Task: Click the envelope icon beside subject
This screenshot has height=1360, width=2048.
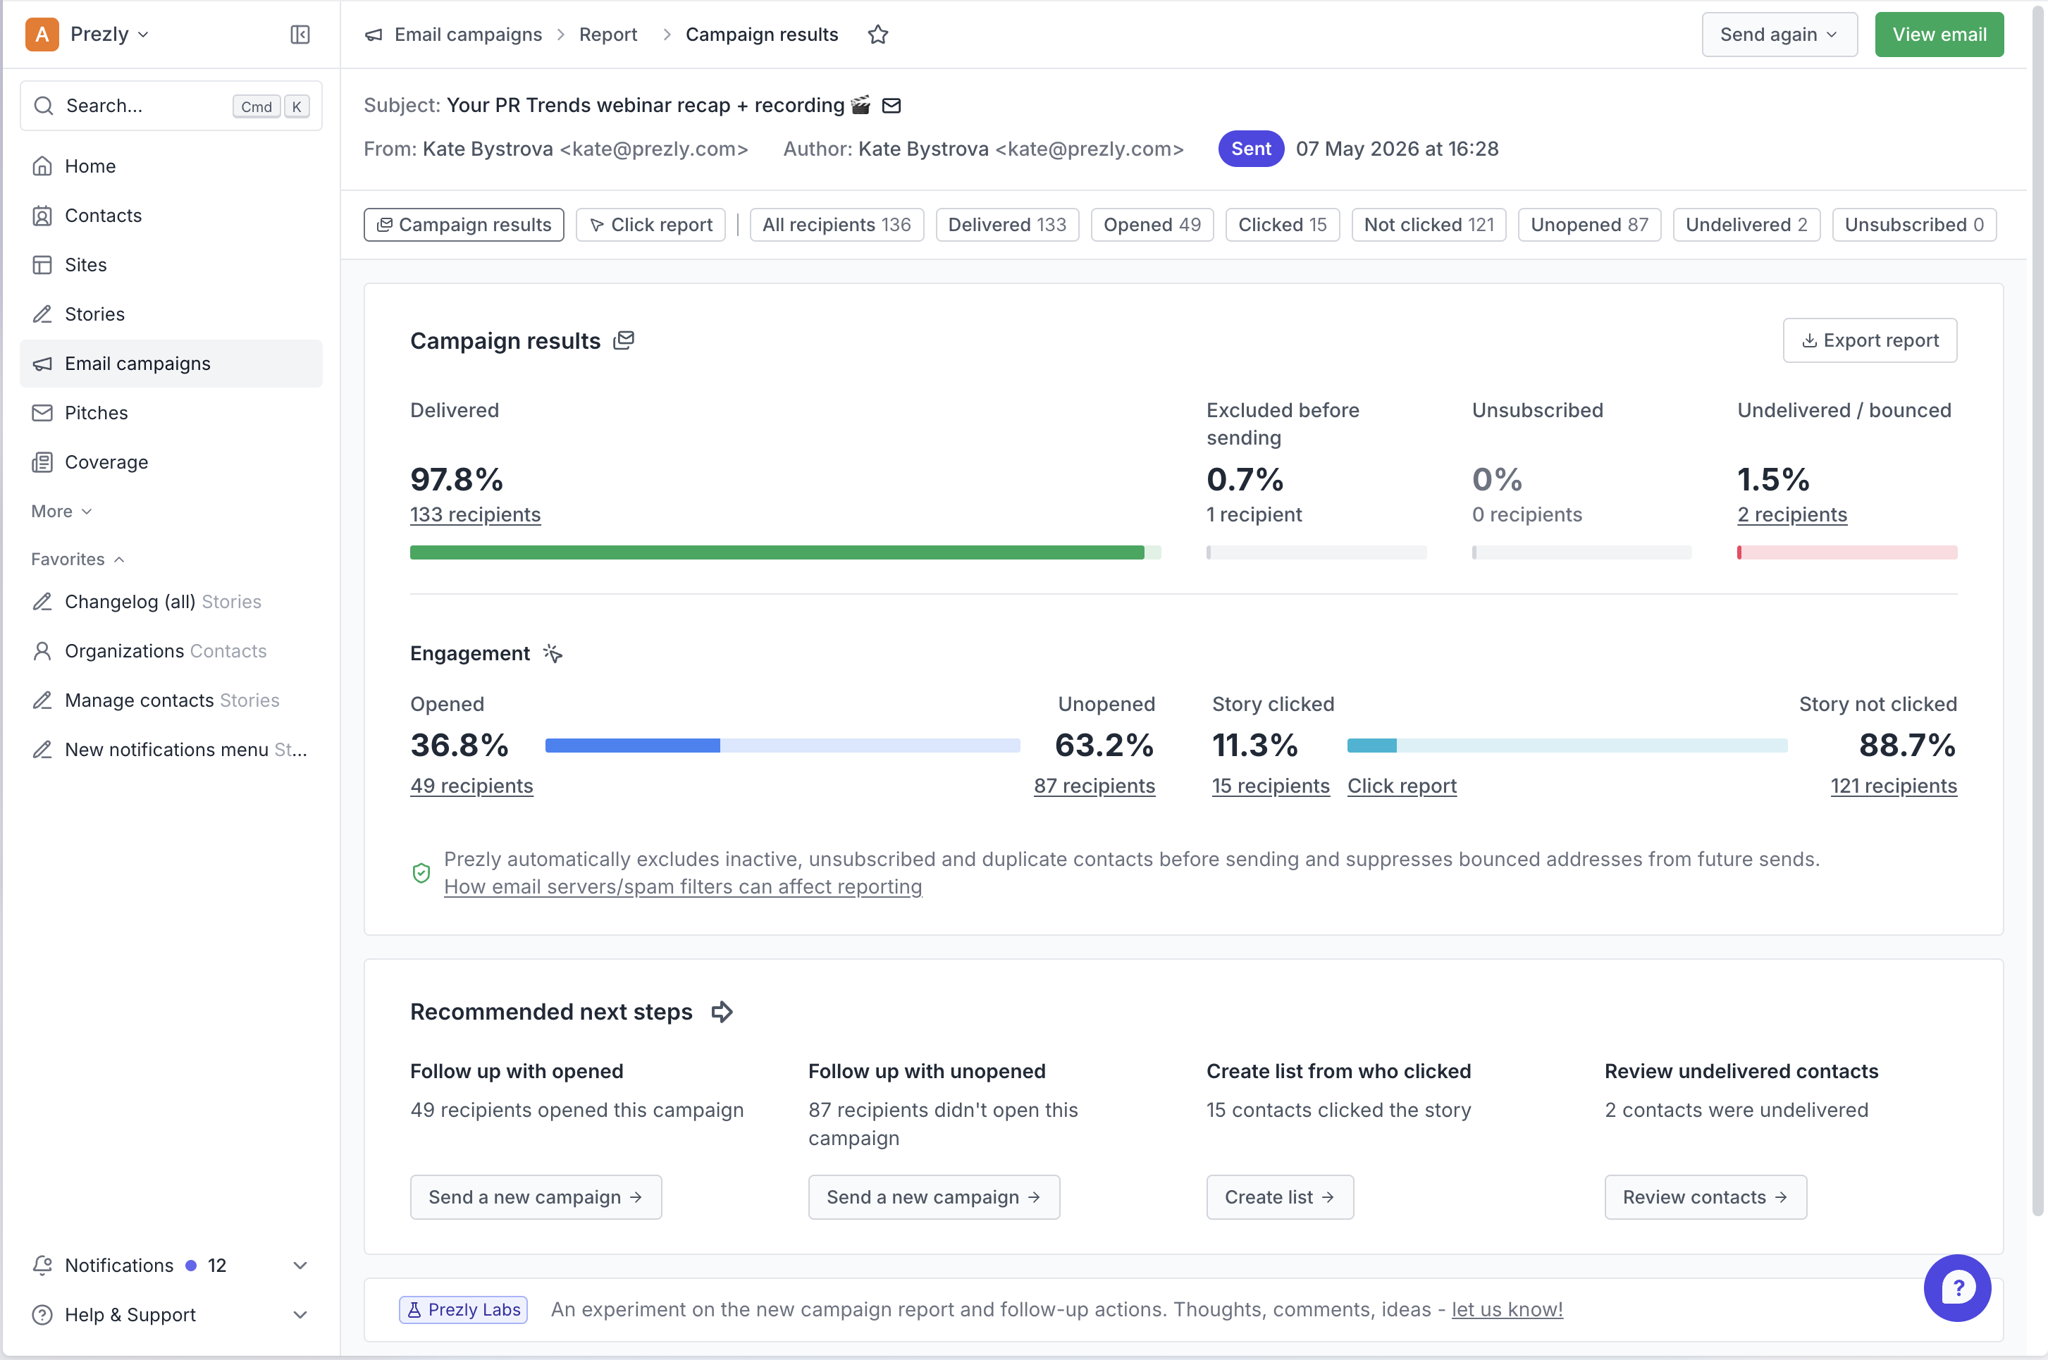Action: click(x=892, y=105)
